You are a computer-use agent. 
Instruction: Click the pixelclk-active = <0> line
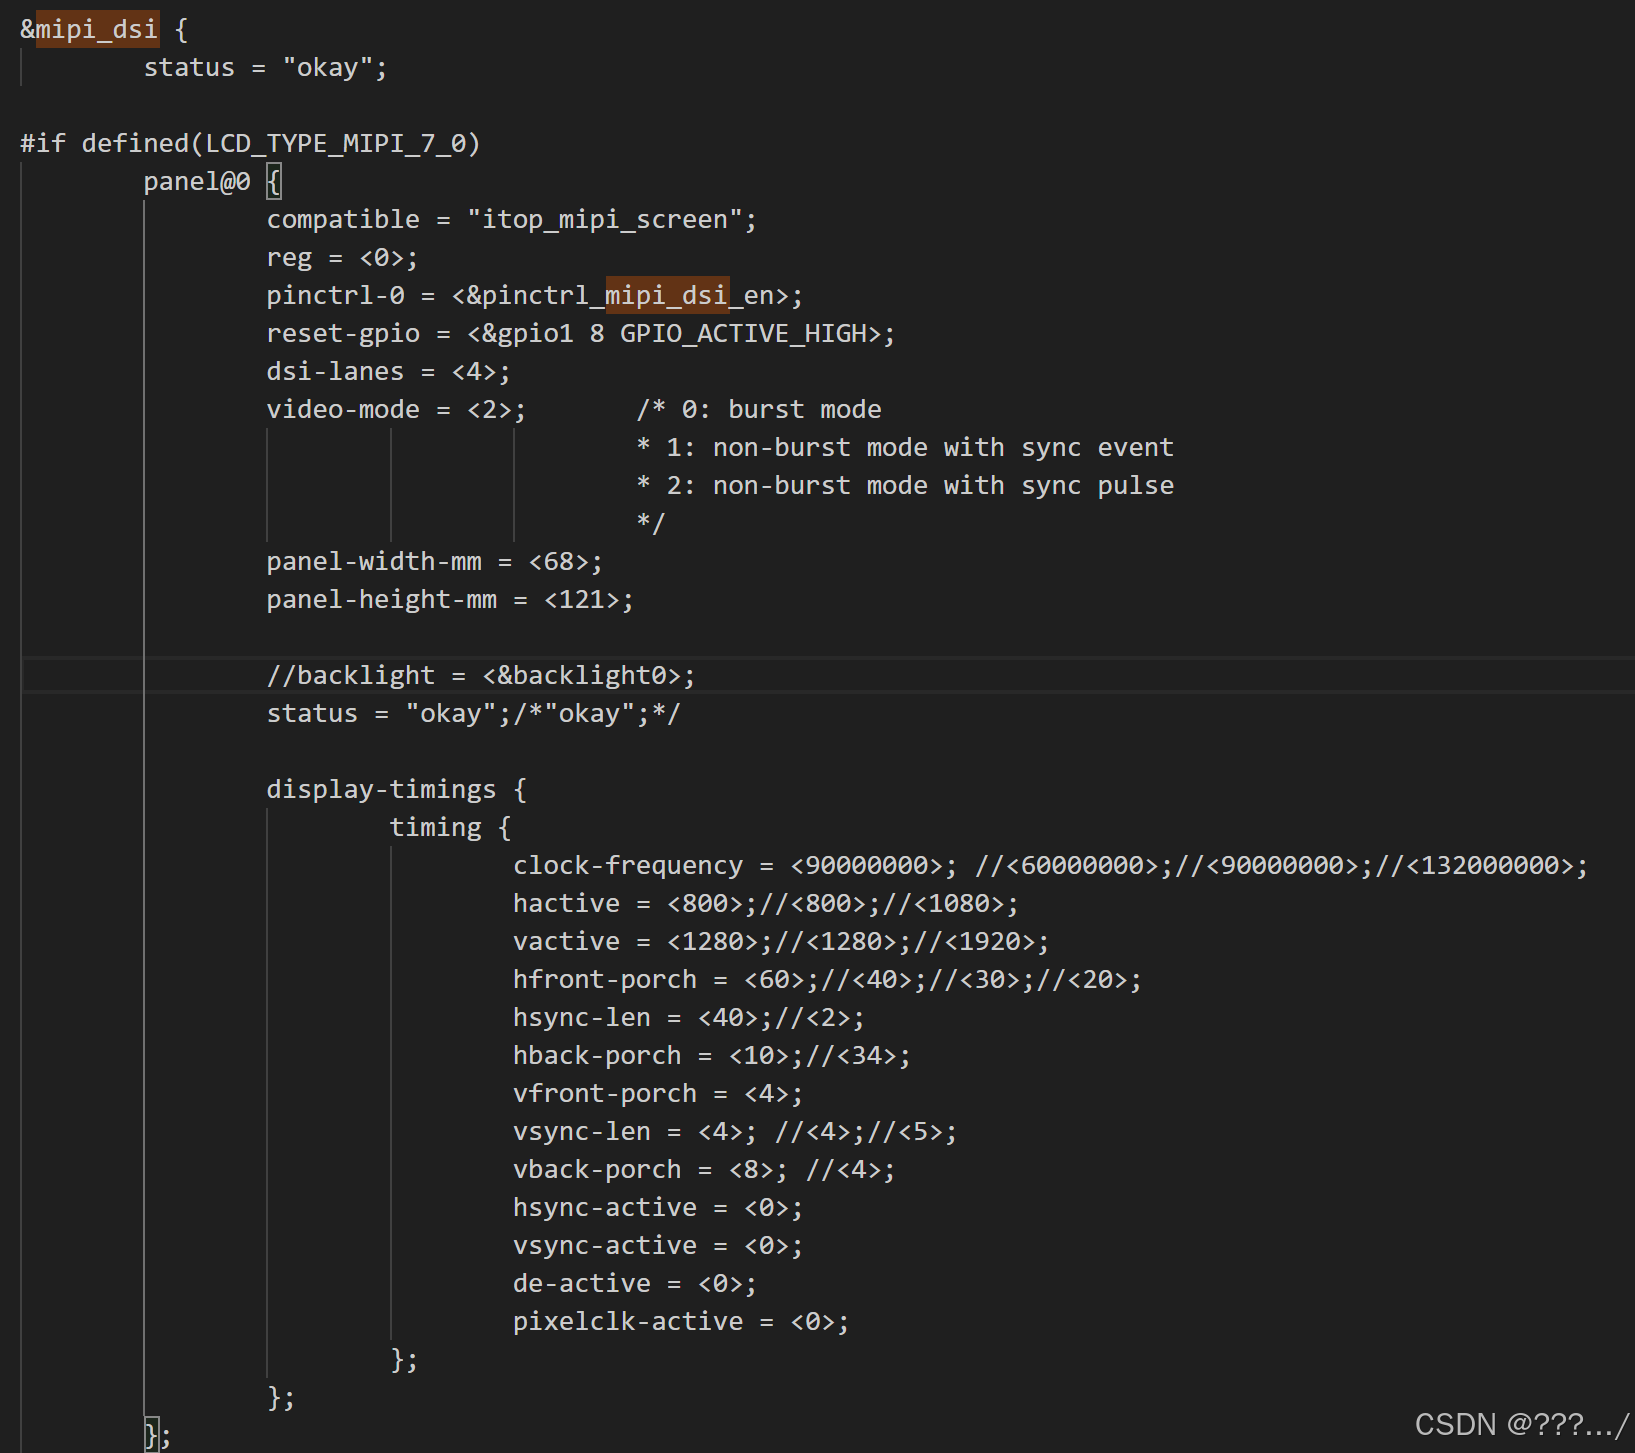tap(680, 1321)
